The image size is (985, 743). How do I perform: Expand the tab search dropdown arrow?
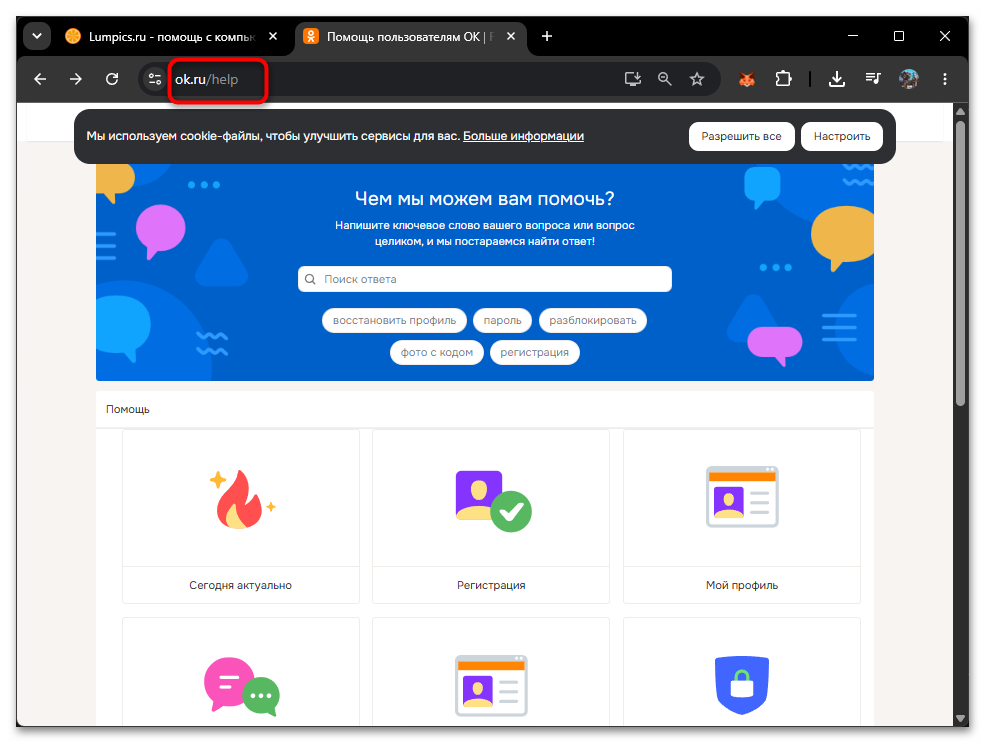coord(37,36)
